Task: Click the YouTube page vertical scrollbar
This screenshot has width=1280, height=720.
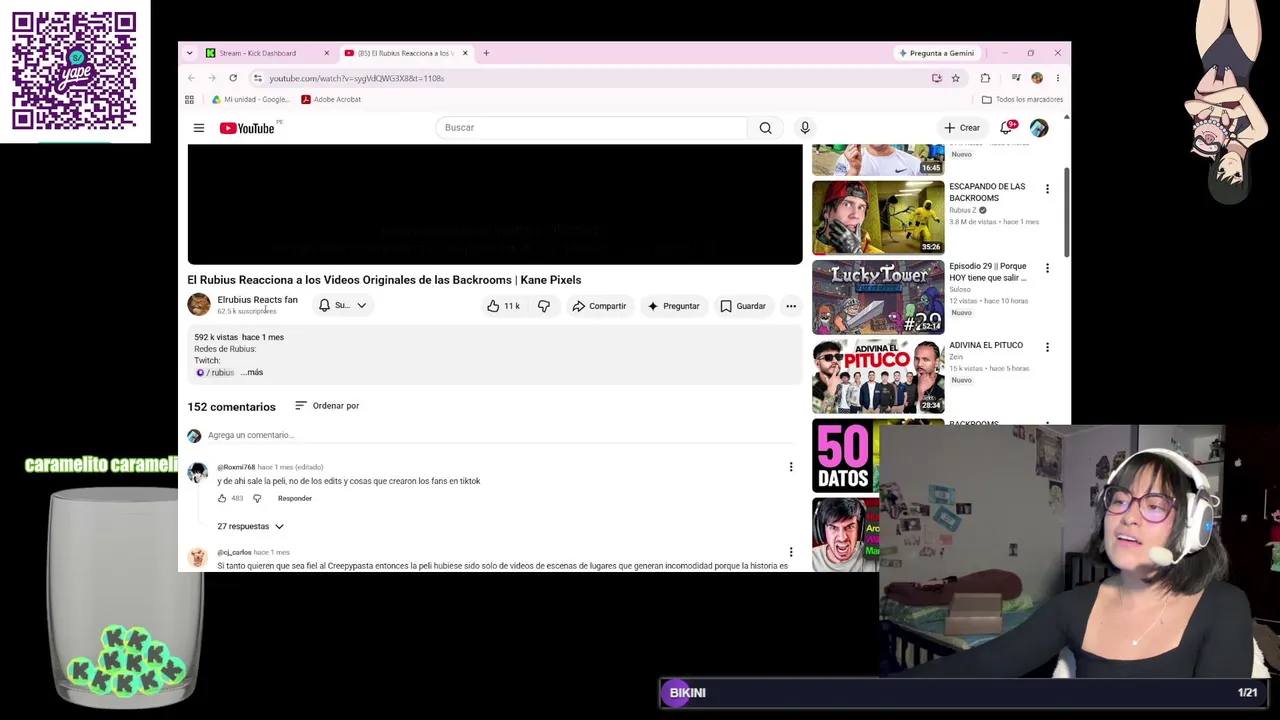Action: [1066, 212]
